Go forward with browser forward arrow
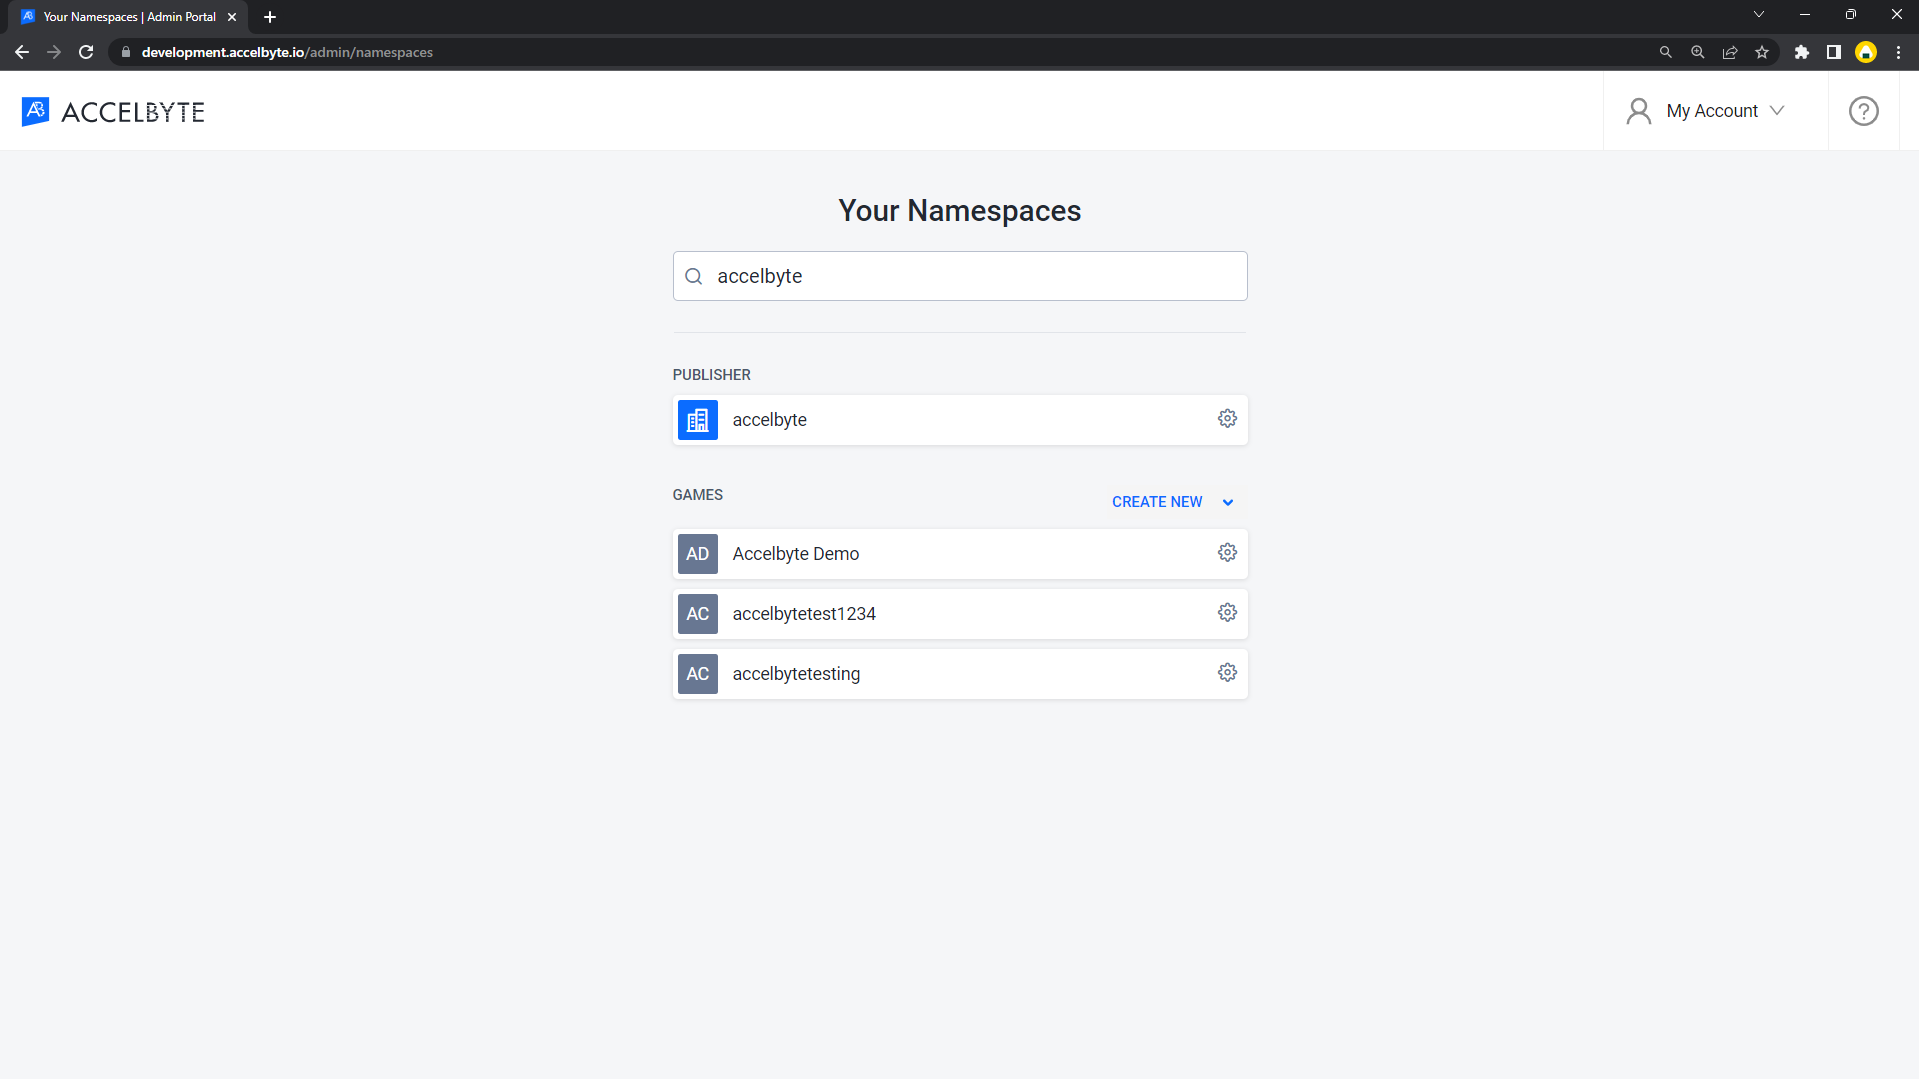Viewport: 1919px width, 1079px height. click(54, 52)
